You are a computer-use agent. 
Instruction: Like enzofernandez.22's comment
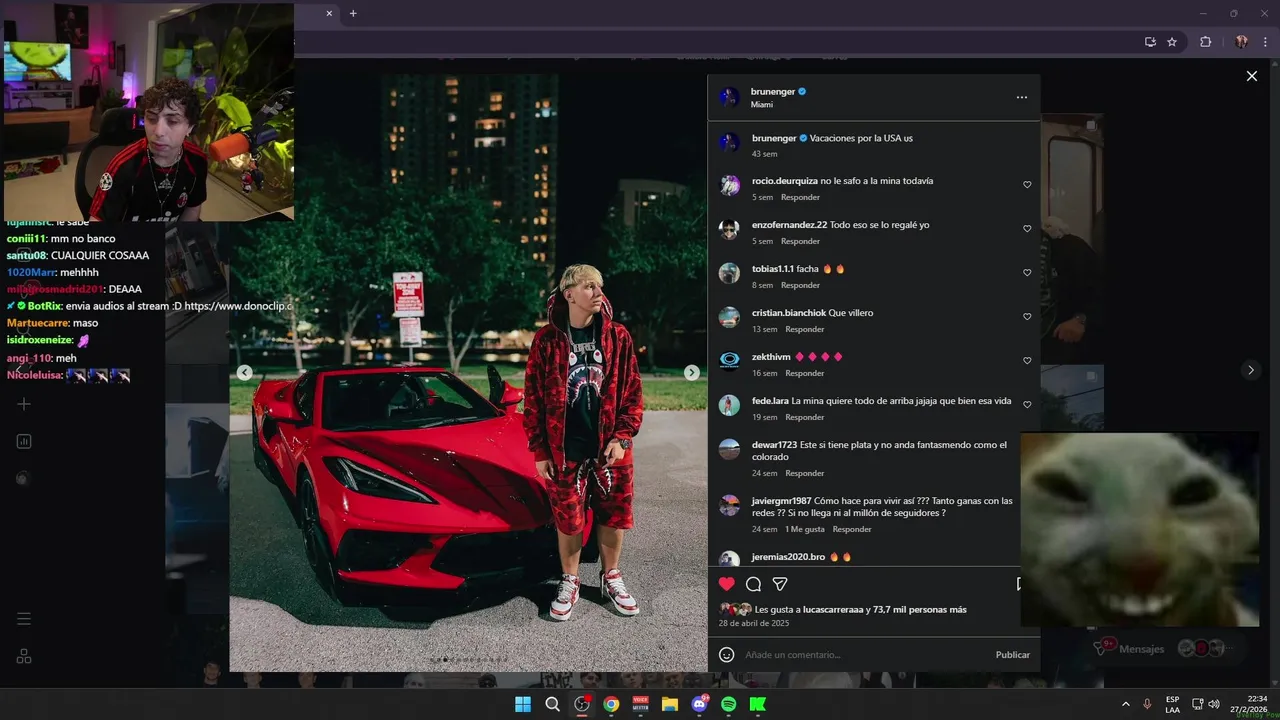1027,229
